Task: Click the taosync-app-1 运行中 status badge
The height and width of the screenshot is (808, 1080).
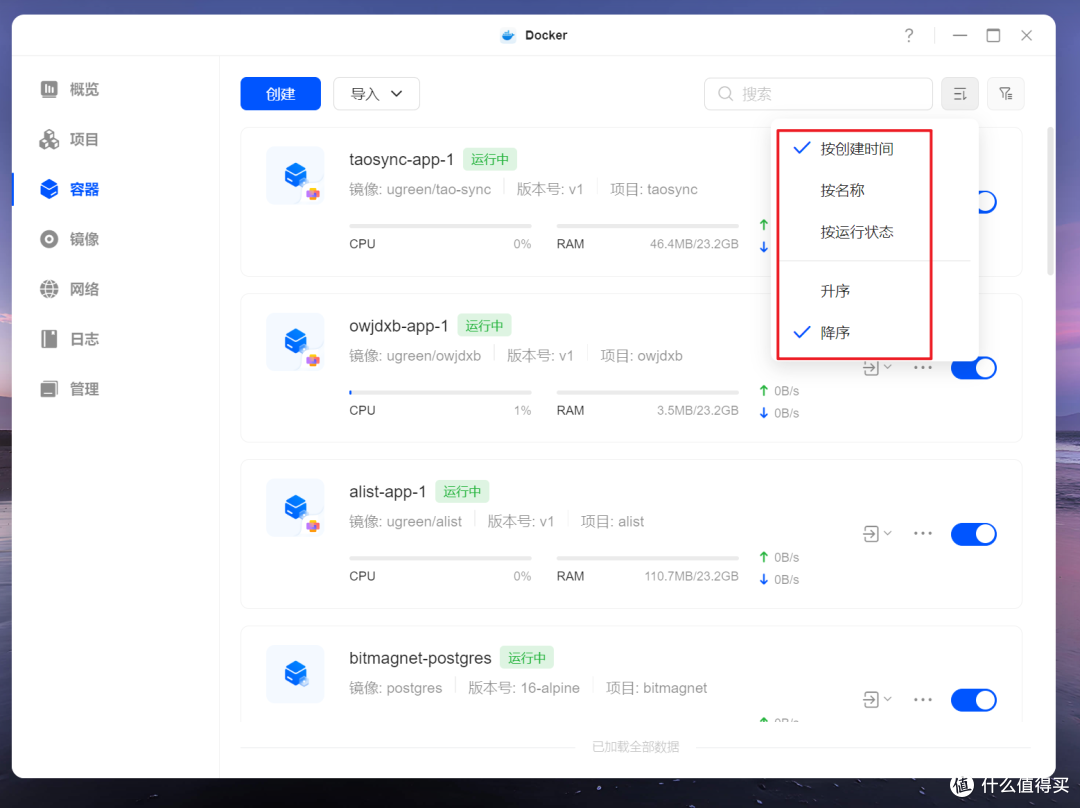Action: pos(490,159)
